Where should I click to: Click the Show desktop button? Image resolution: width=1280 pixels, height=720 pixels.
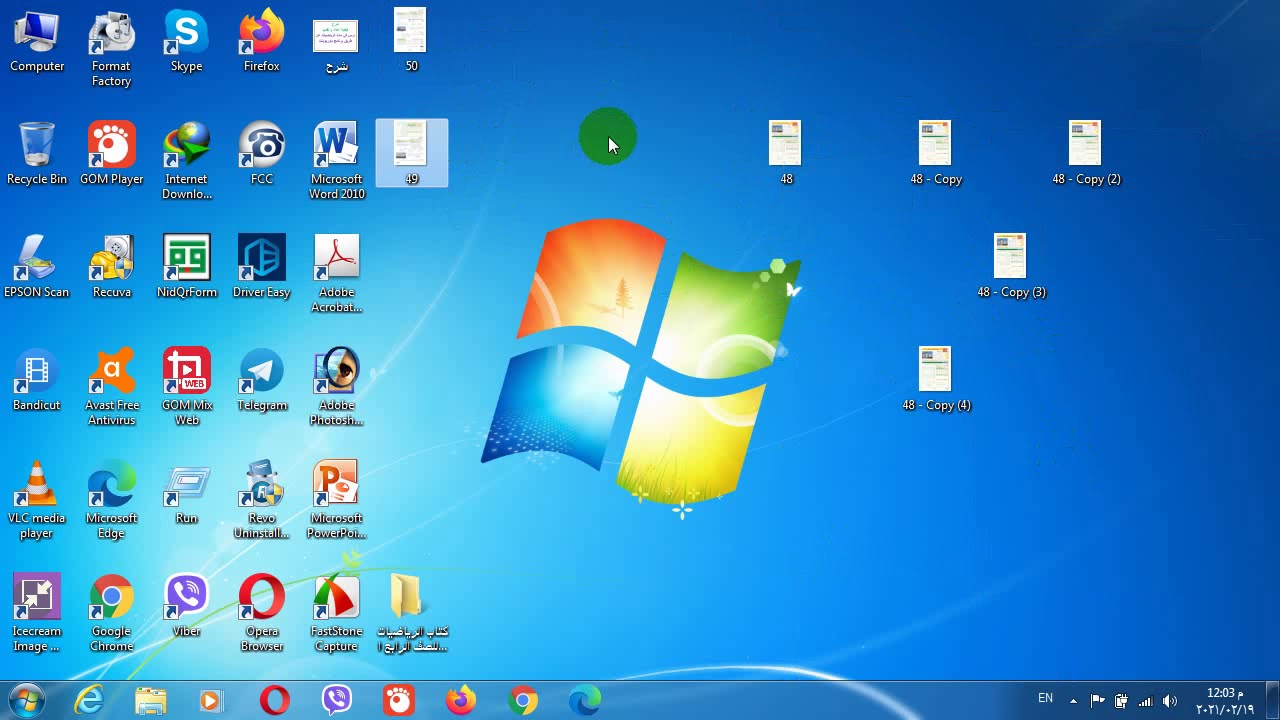(1272, 701)
